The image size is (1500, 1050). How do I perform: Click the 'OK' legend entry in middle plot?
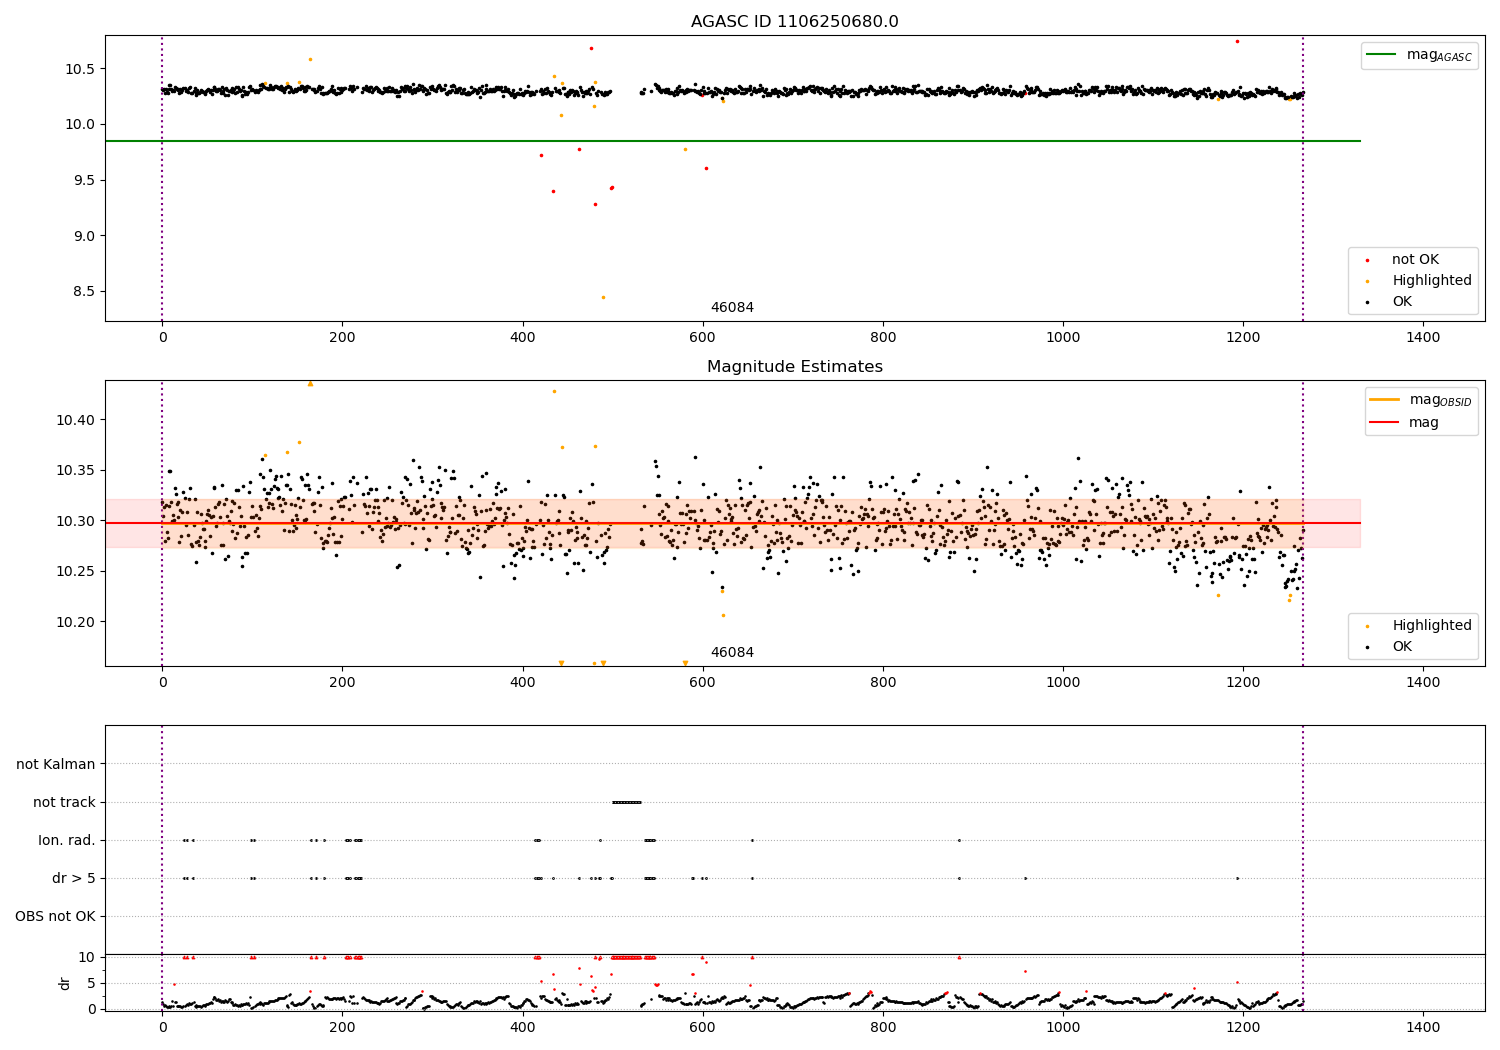point(1389,647)
